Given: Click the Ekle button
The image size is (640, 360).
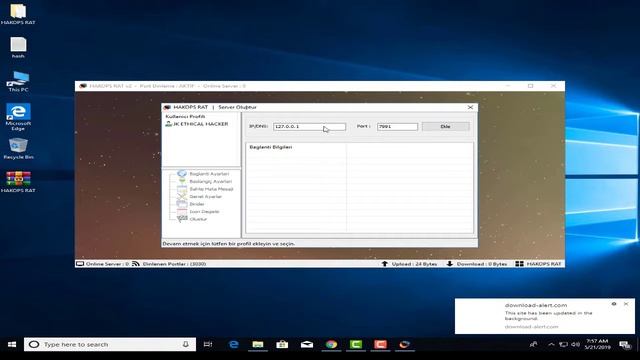Looking at the screenshot, I should click(x=445, y=127).
